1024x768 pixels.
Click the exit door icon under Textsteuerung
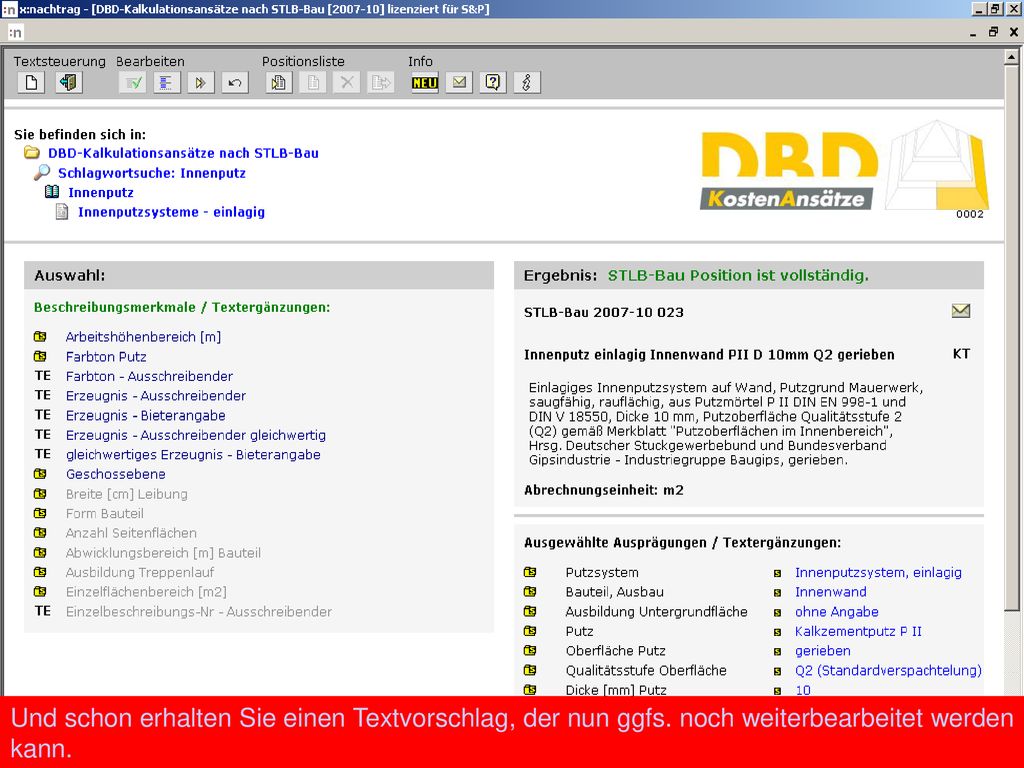coord(69,83)
